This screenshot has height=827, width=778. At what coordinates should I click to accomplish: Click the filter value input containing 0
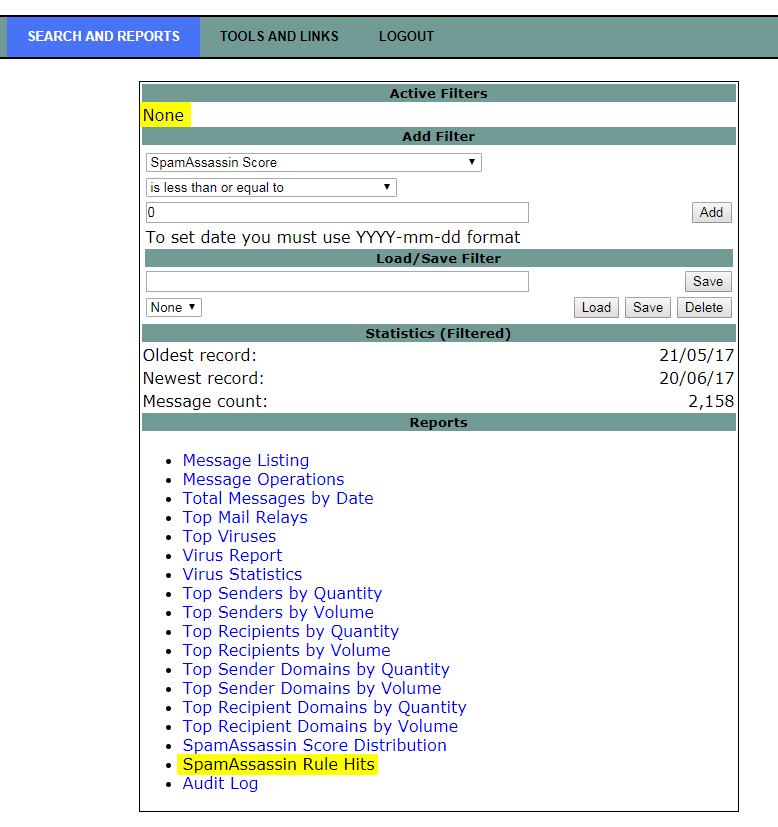[337, 213]
